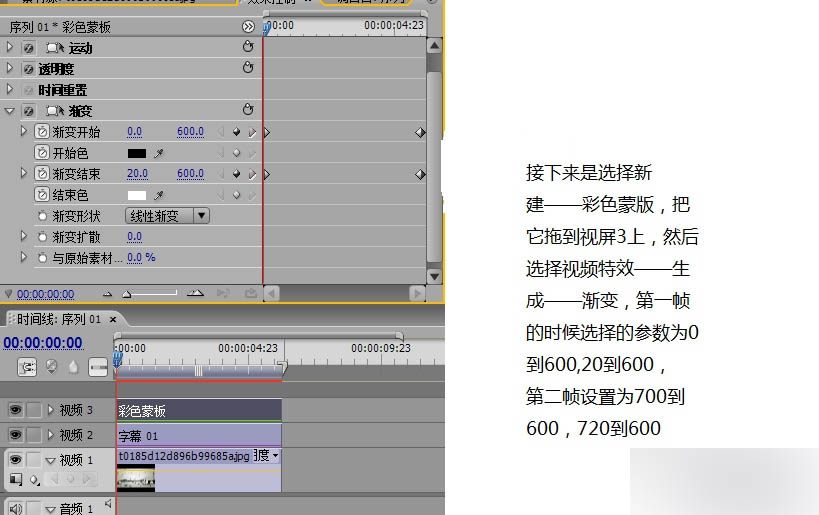Toggle the 运动 effect on or off
Viewport: 819px width, 515px height.
(x=29, y=48)
